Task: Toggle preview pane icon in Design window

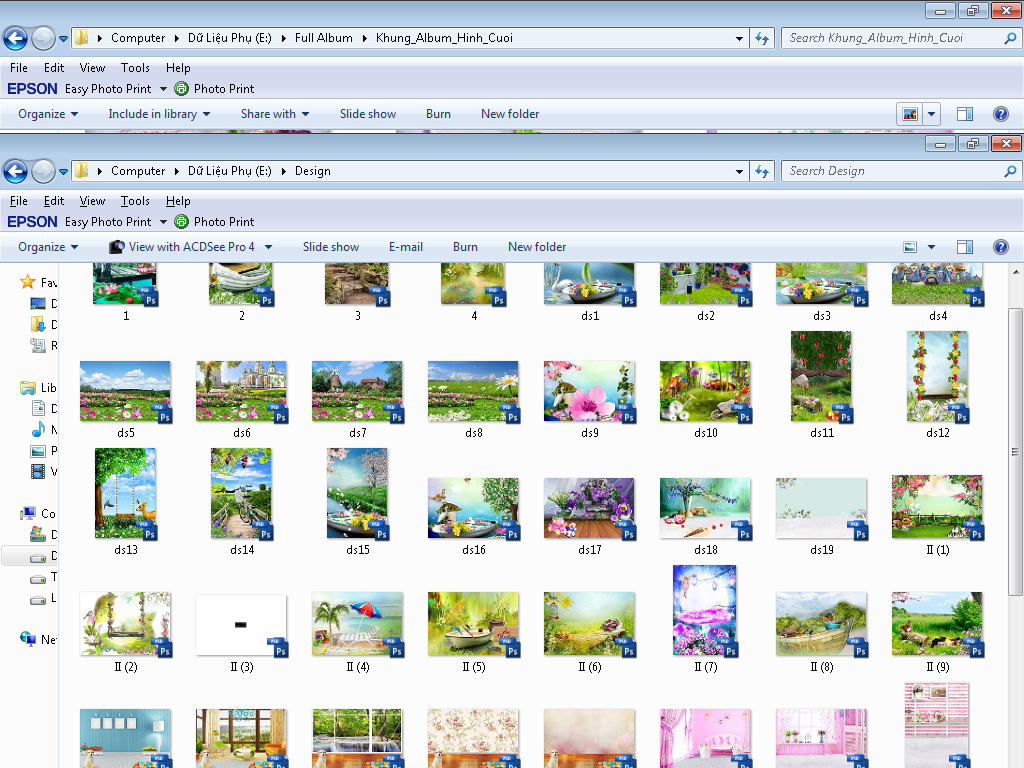Action: click(965, 247)
